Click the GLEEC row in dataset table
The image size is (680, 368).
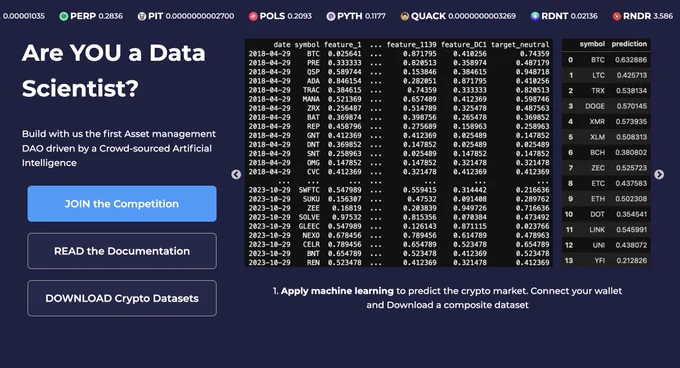399,226
